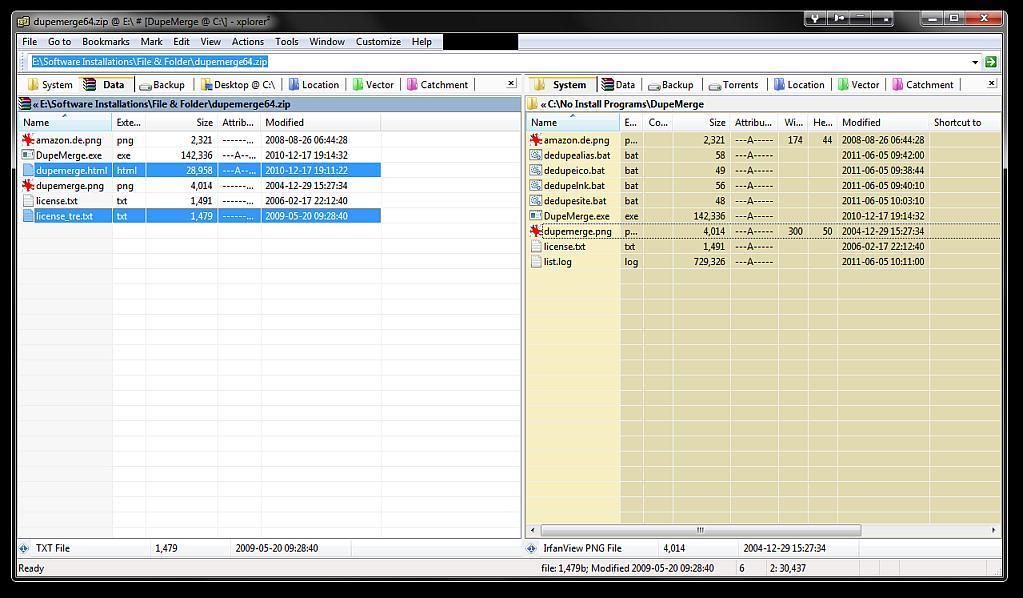Viewport: 1023px width, 598px height.
Task: Click the IrfanView PNG File status text
Action: click(583, 548)
